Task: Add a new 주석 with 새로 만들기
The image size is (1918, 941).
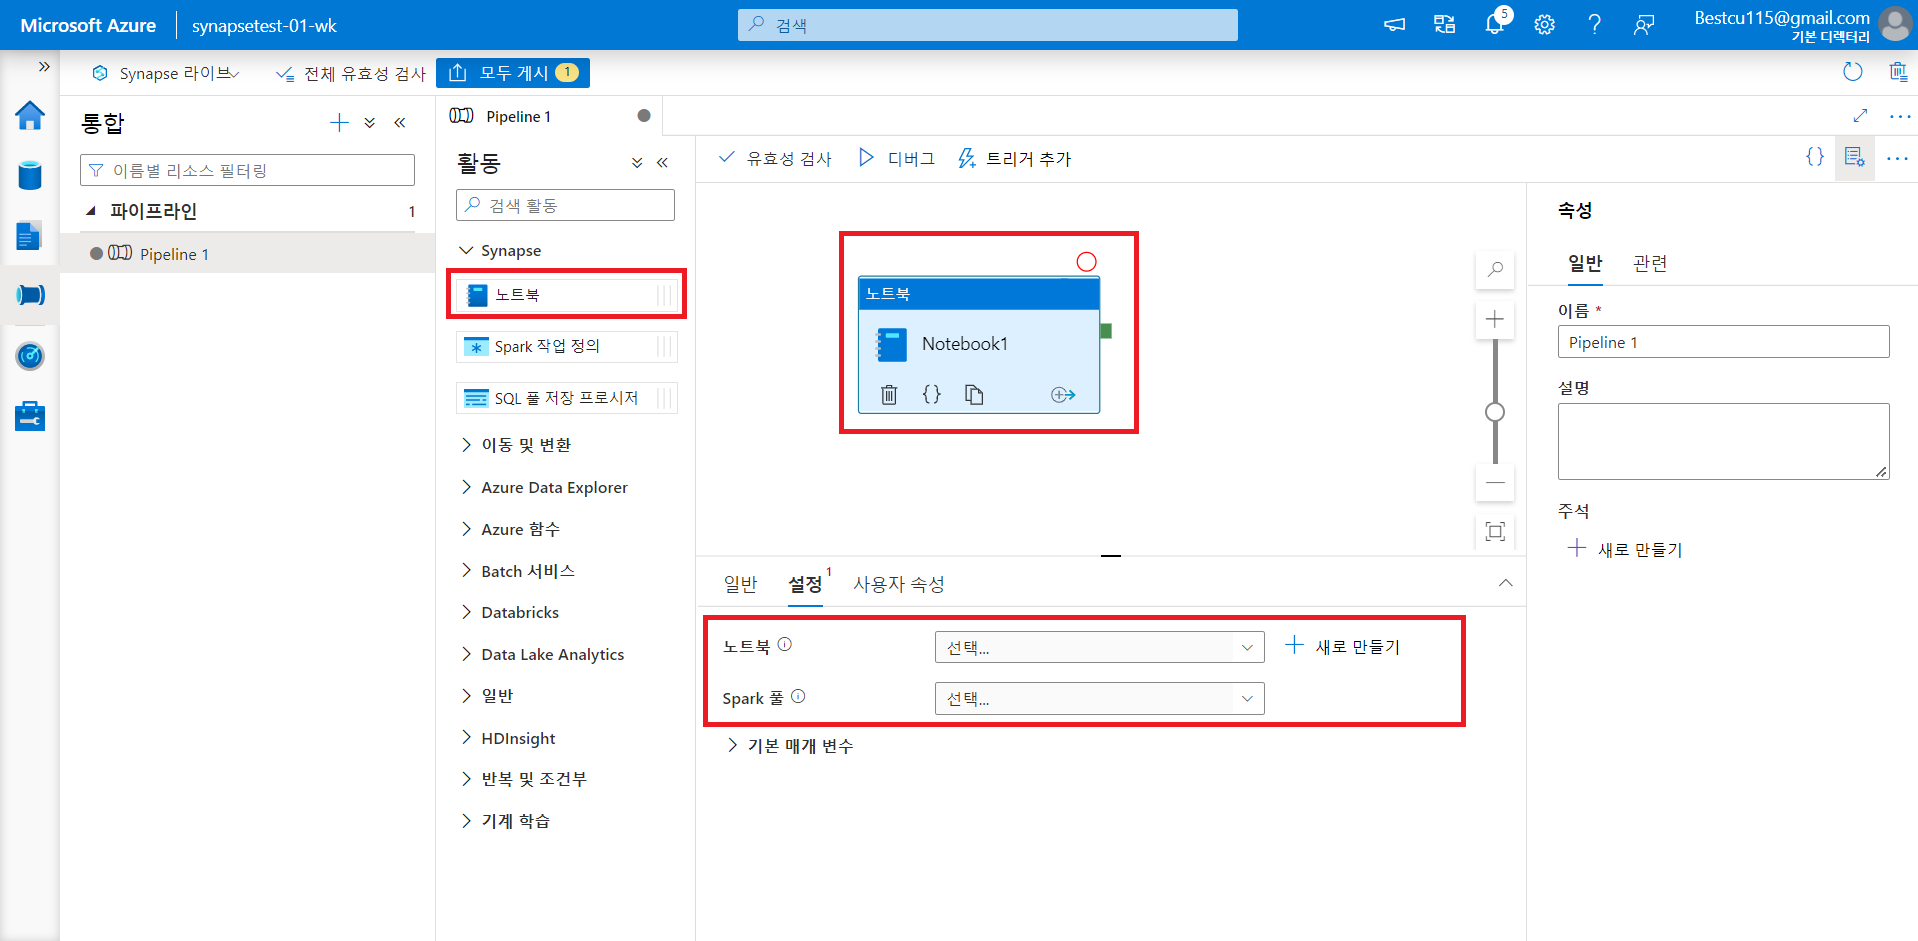Action: pyautogui.click(x=1625, y=549)
